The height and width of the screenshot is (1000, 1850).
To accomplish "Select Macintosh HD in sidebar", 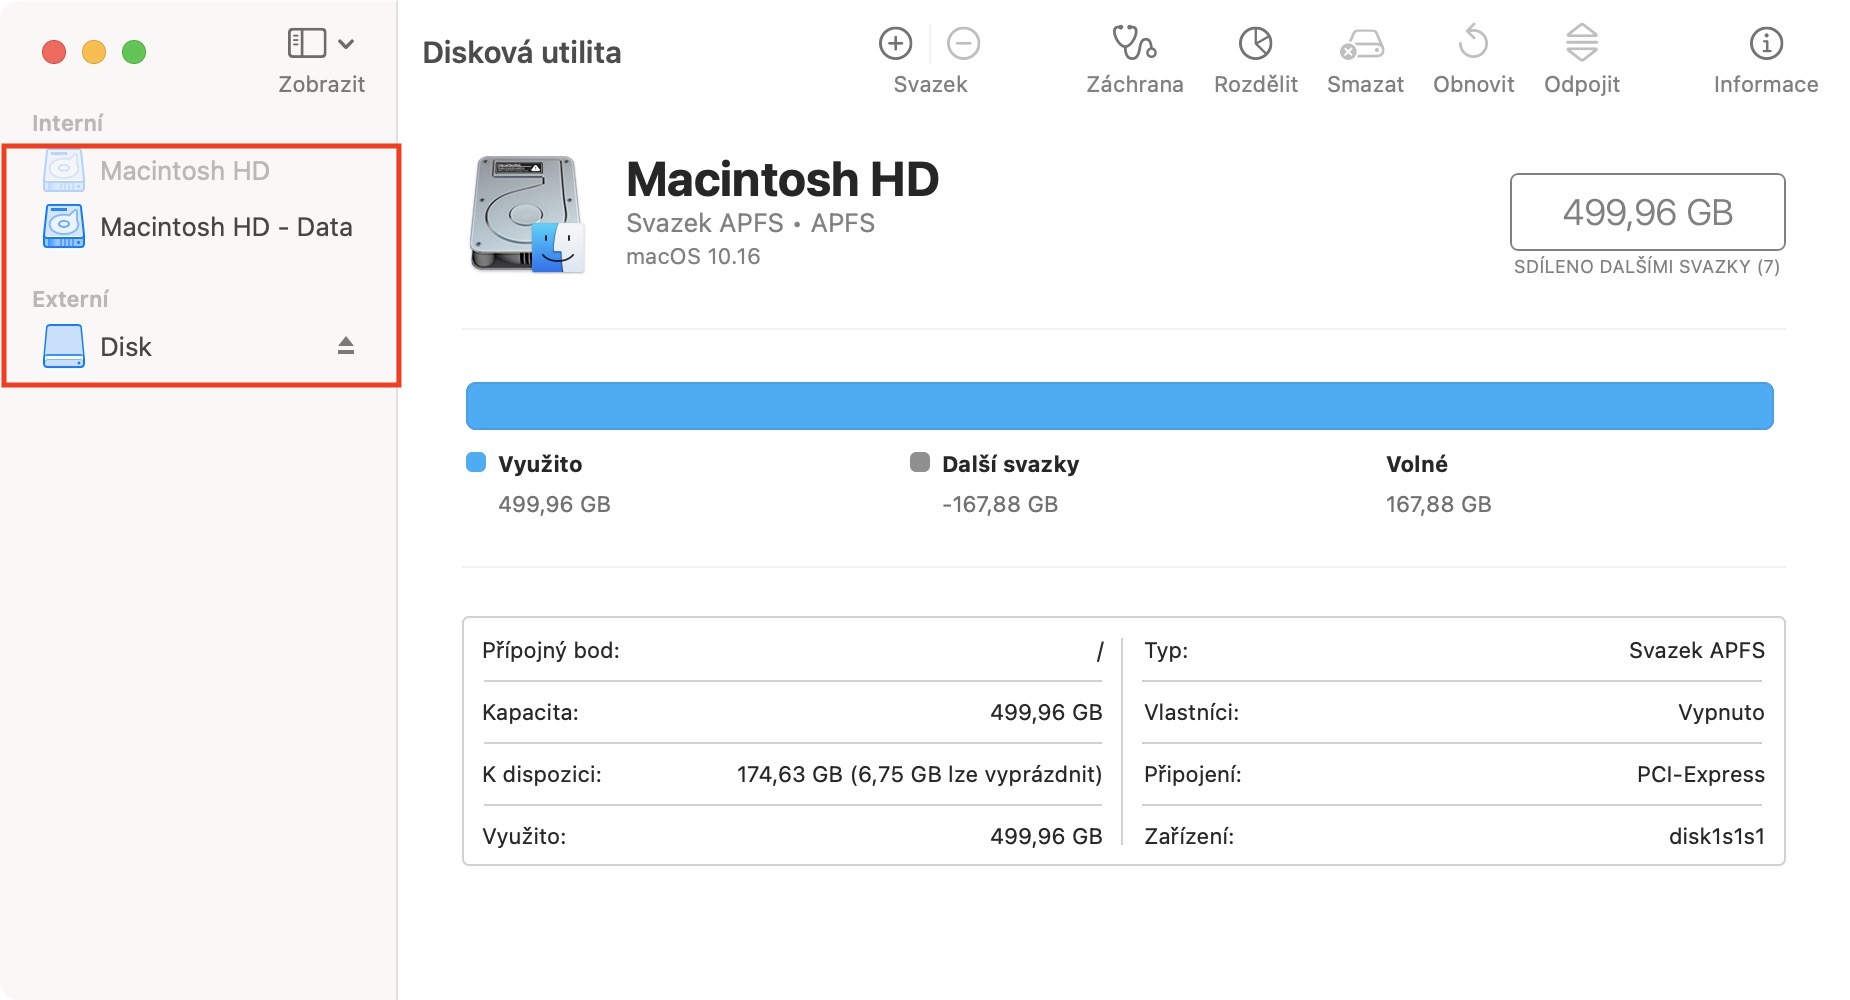I will coord(185,171).
